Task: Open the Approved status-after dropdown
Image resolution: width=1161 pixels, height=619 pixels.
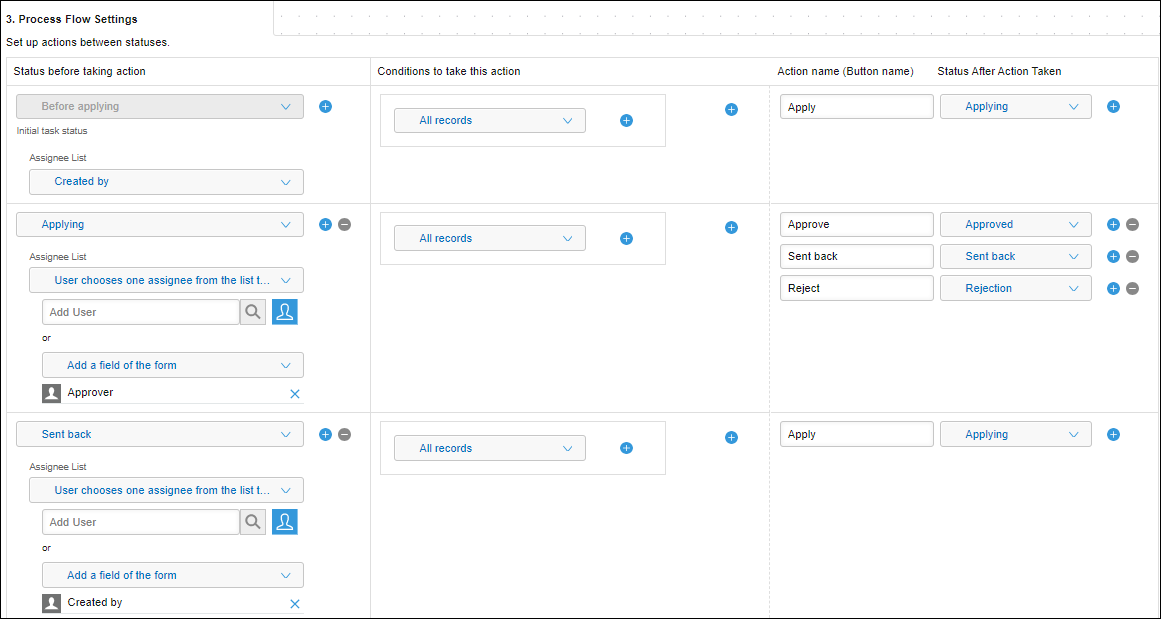Action: click(x=1016, y=224)
